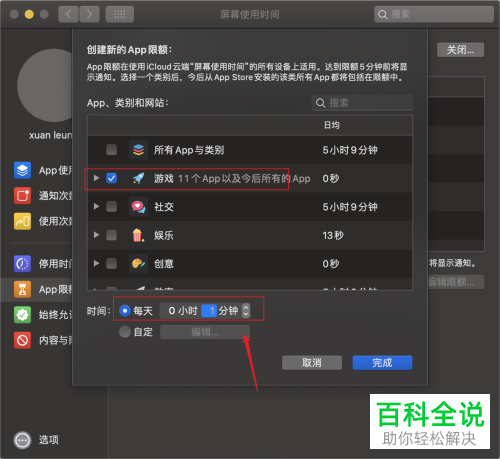Check the Entertainment category checkbox
Screen dimensions: 500x459
111,235
